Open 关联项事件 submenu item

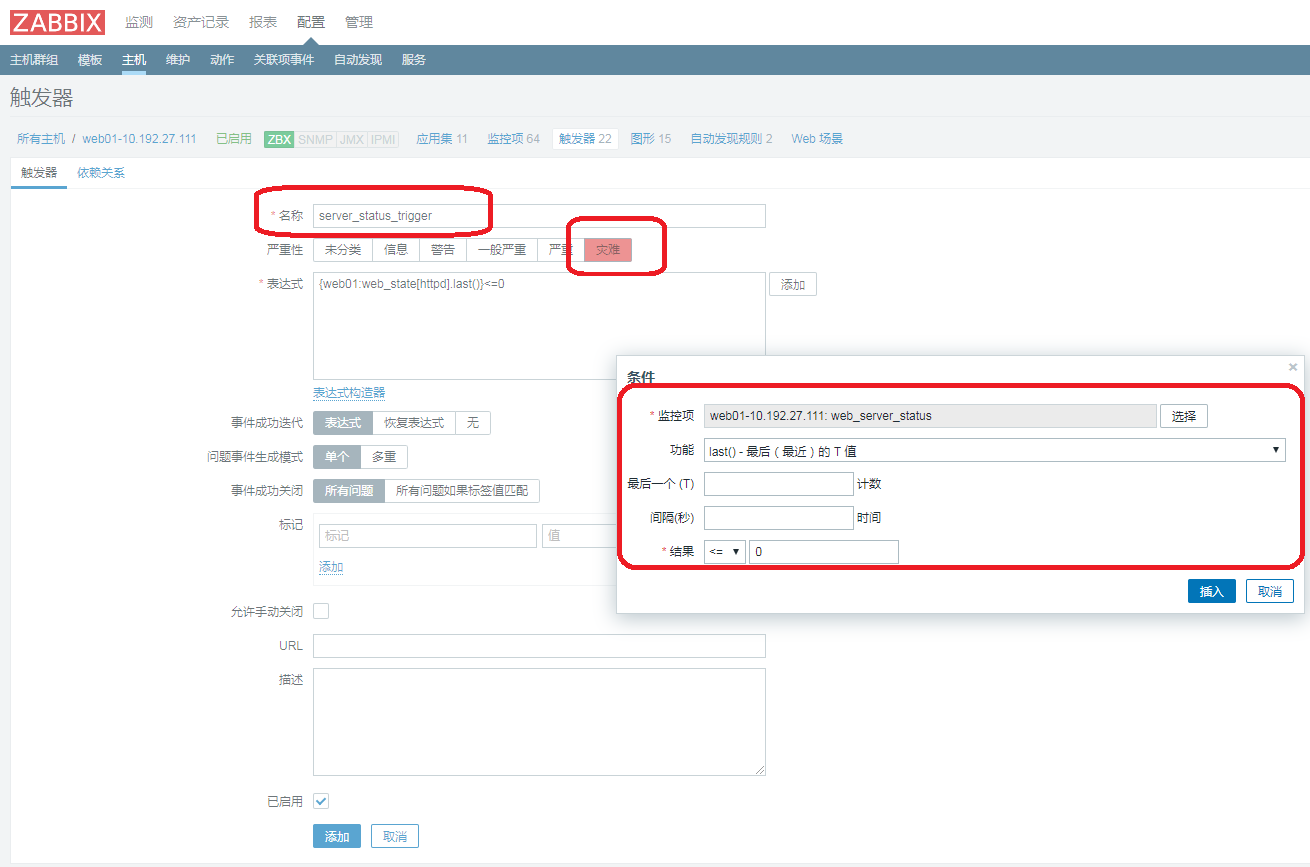[284, 60]
